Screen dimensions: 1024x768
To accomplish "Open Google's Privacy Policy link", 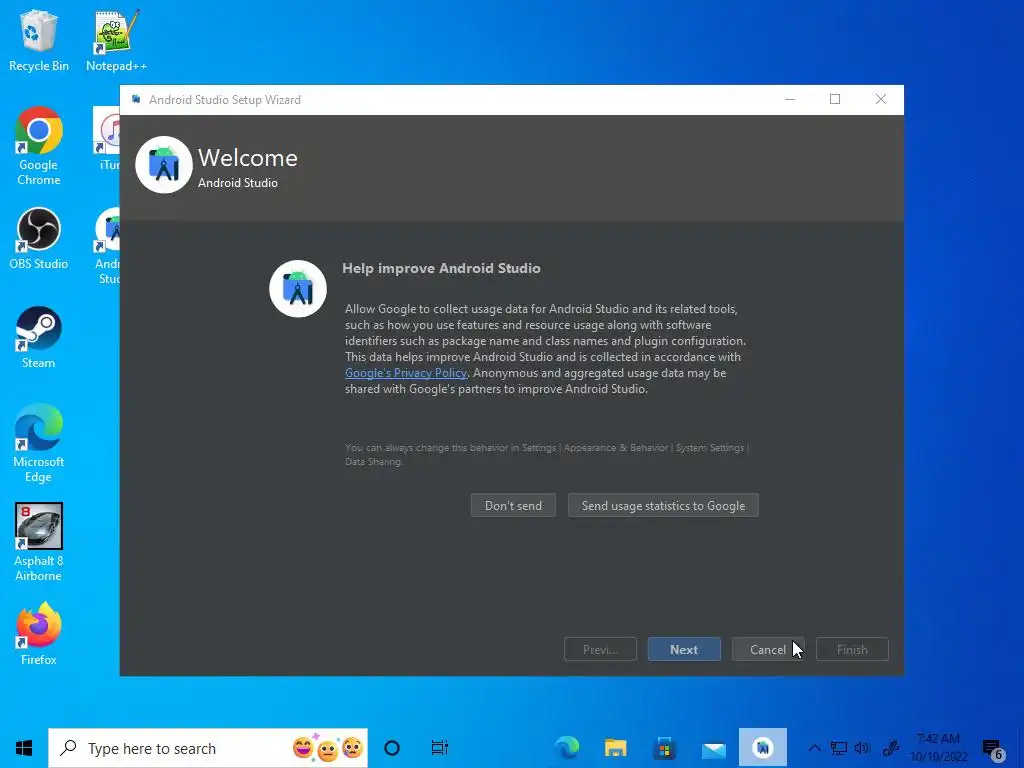I will (406, 373).
